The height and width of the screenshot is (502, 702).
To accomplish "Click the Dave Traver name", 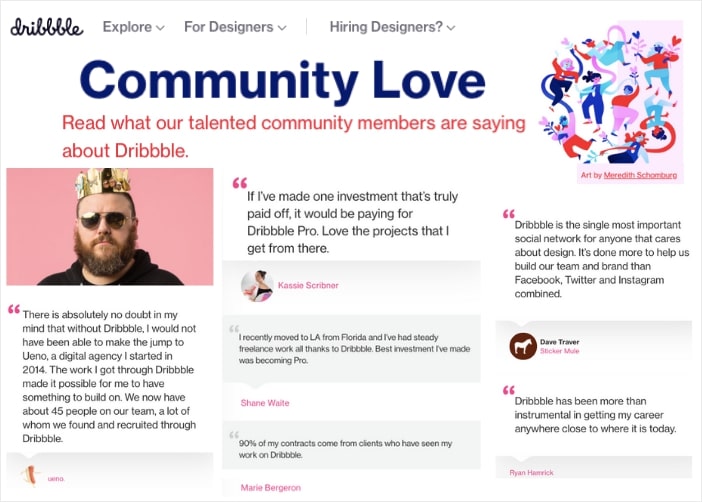I will coord(560,342).
